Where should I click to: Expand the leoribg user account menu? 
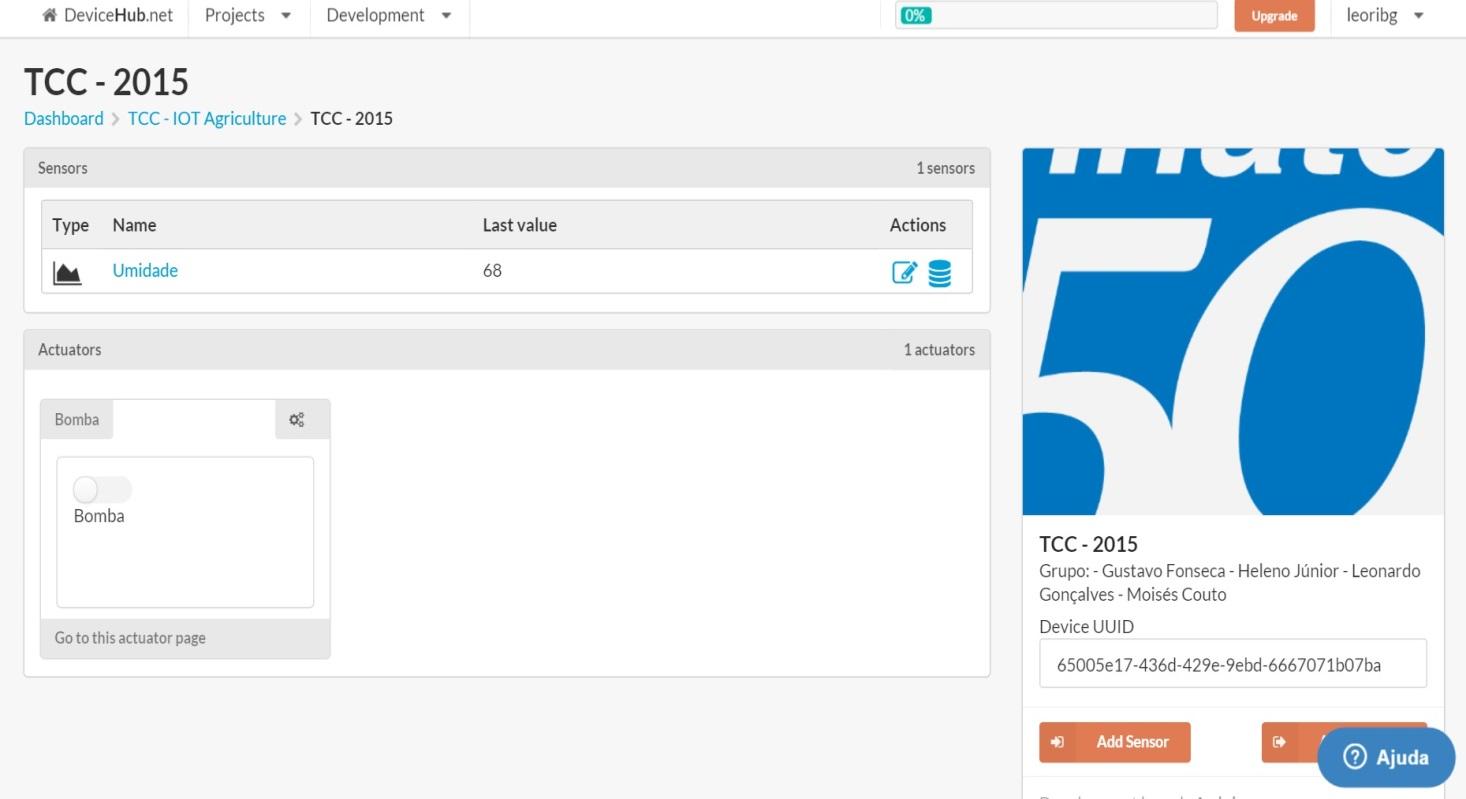pos(1385,16)
